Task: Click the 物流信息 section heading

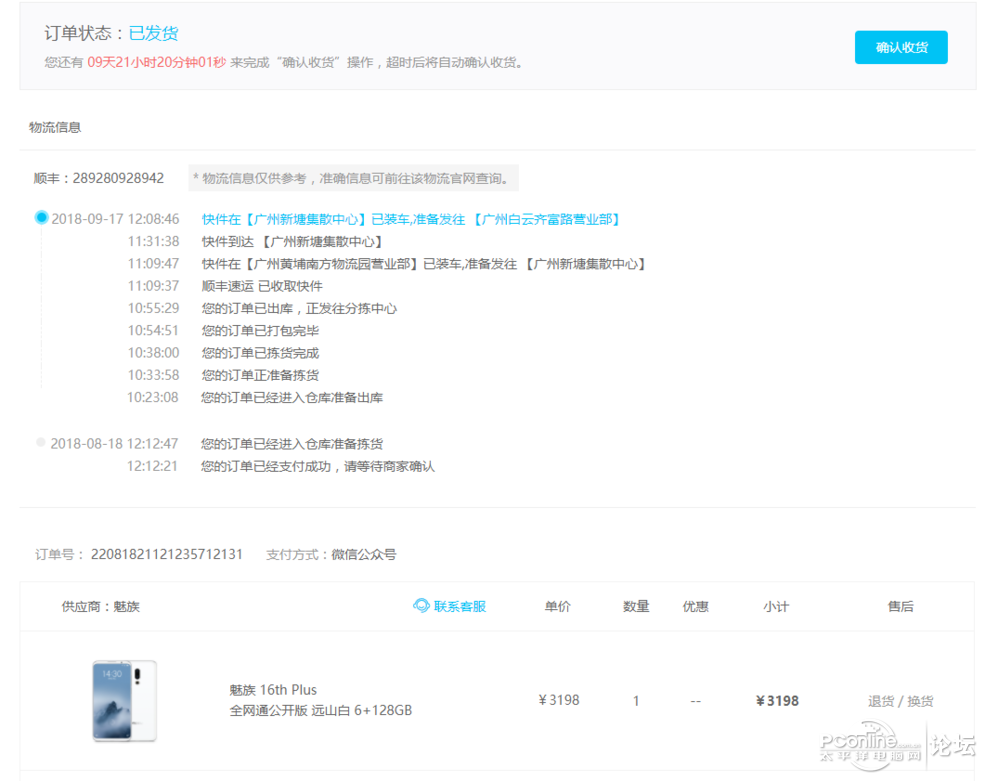Action: [55, 128]
